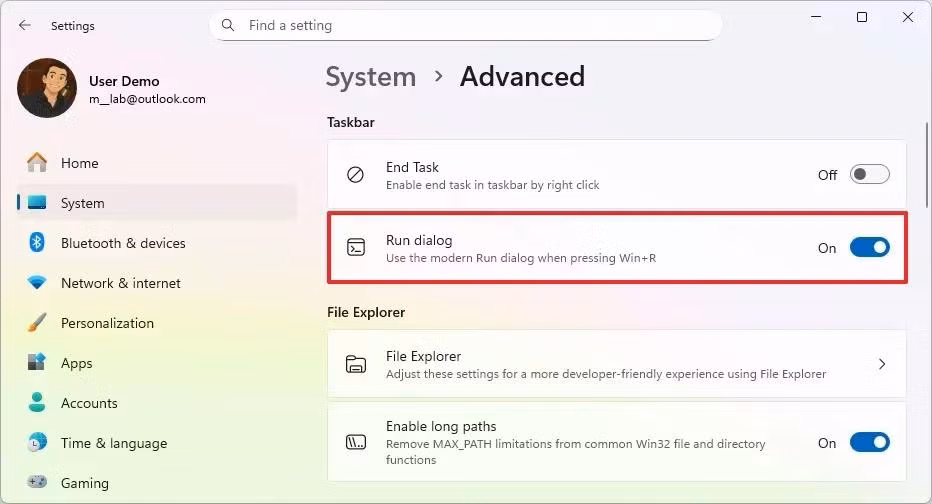Click the User Demo account name
Viewport: 932px width, 504px height.
point(124,81)
